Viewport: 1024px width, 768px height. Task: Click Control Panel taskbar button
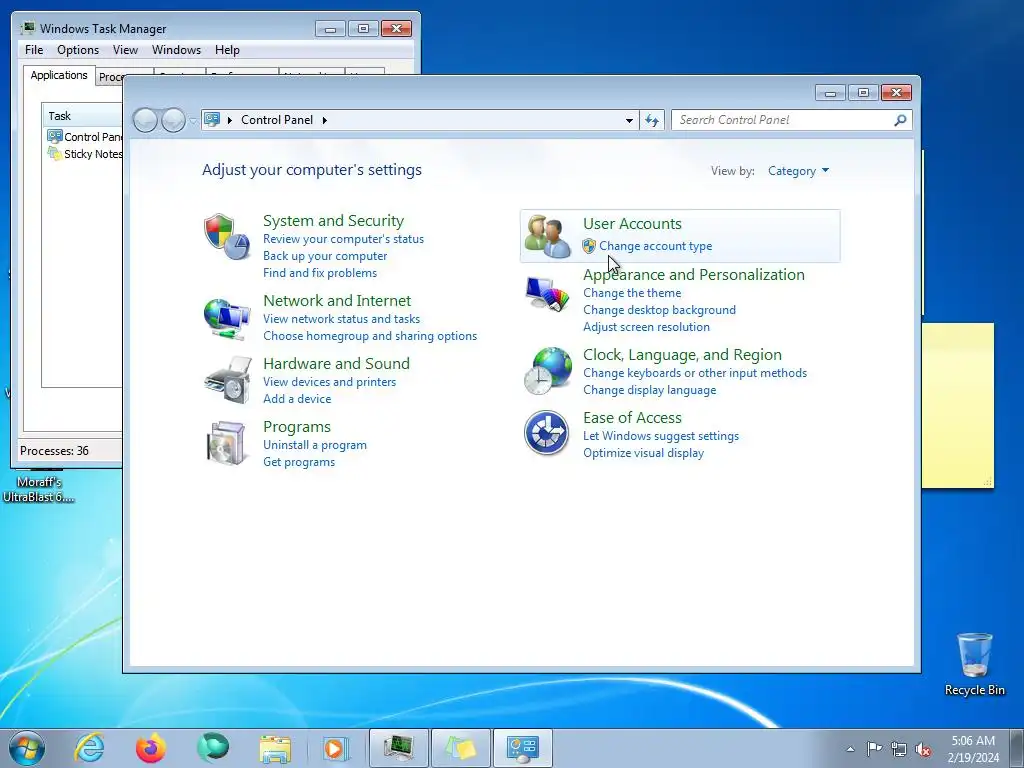pyautogui.click(x=522, y=748)
